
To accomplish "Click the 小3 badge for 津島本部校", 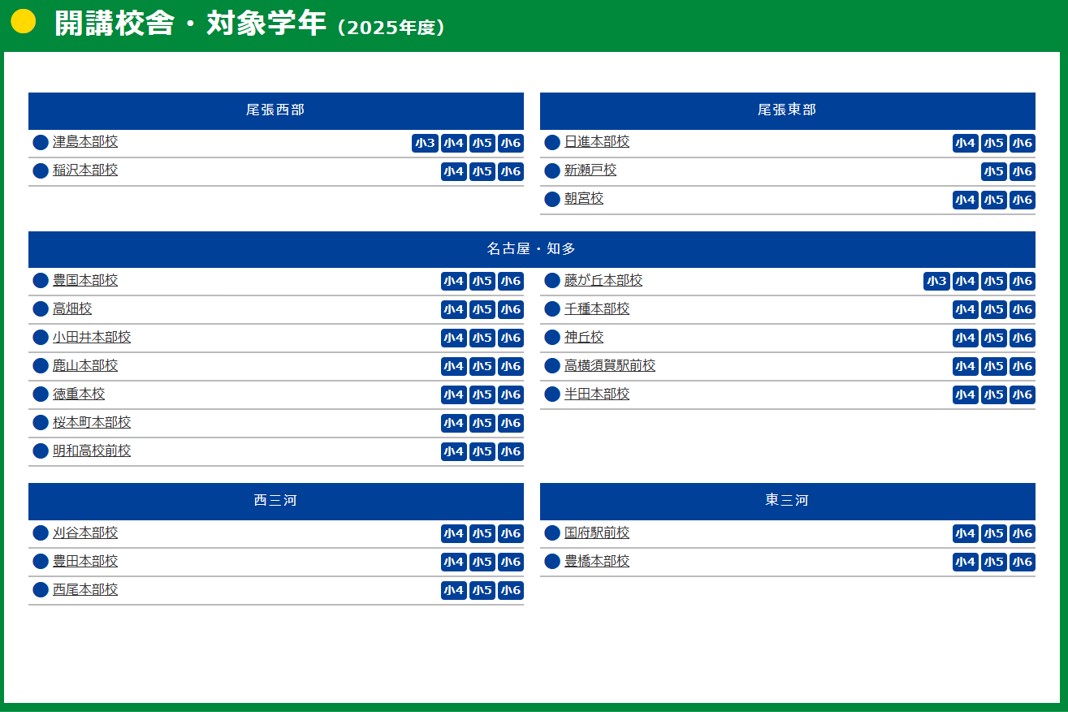I will click(x=425, y=143).
